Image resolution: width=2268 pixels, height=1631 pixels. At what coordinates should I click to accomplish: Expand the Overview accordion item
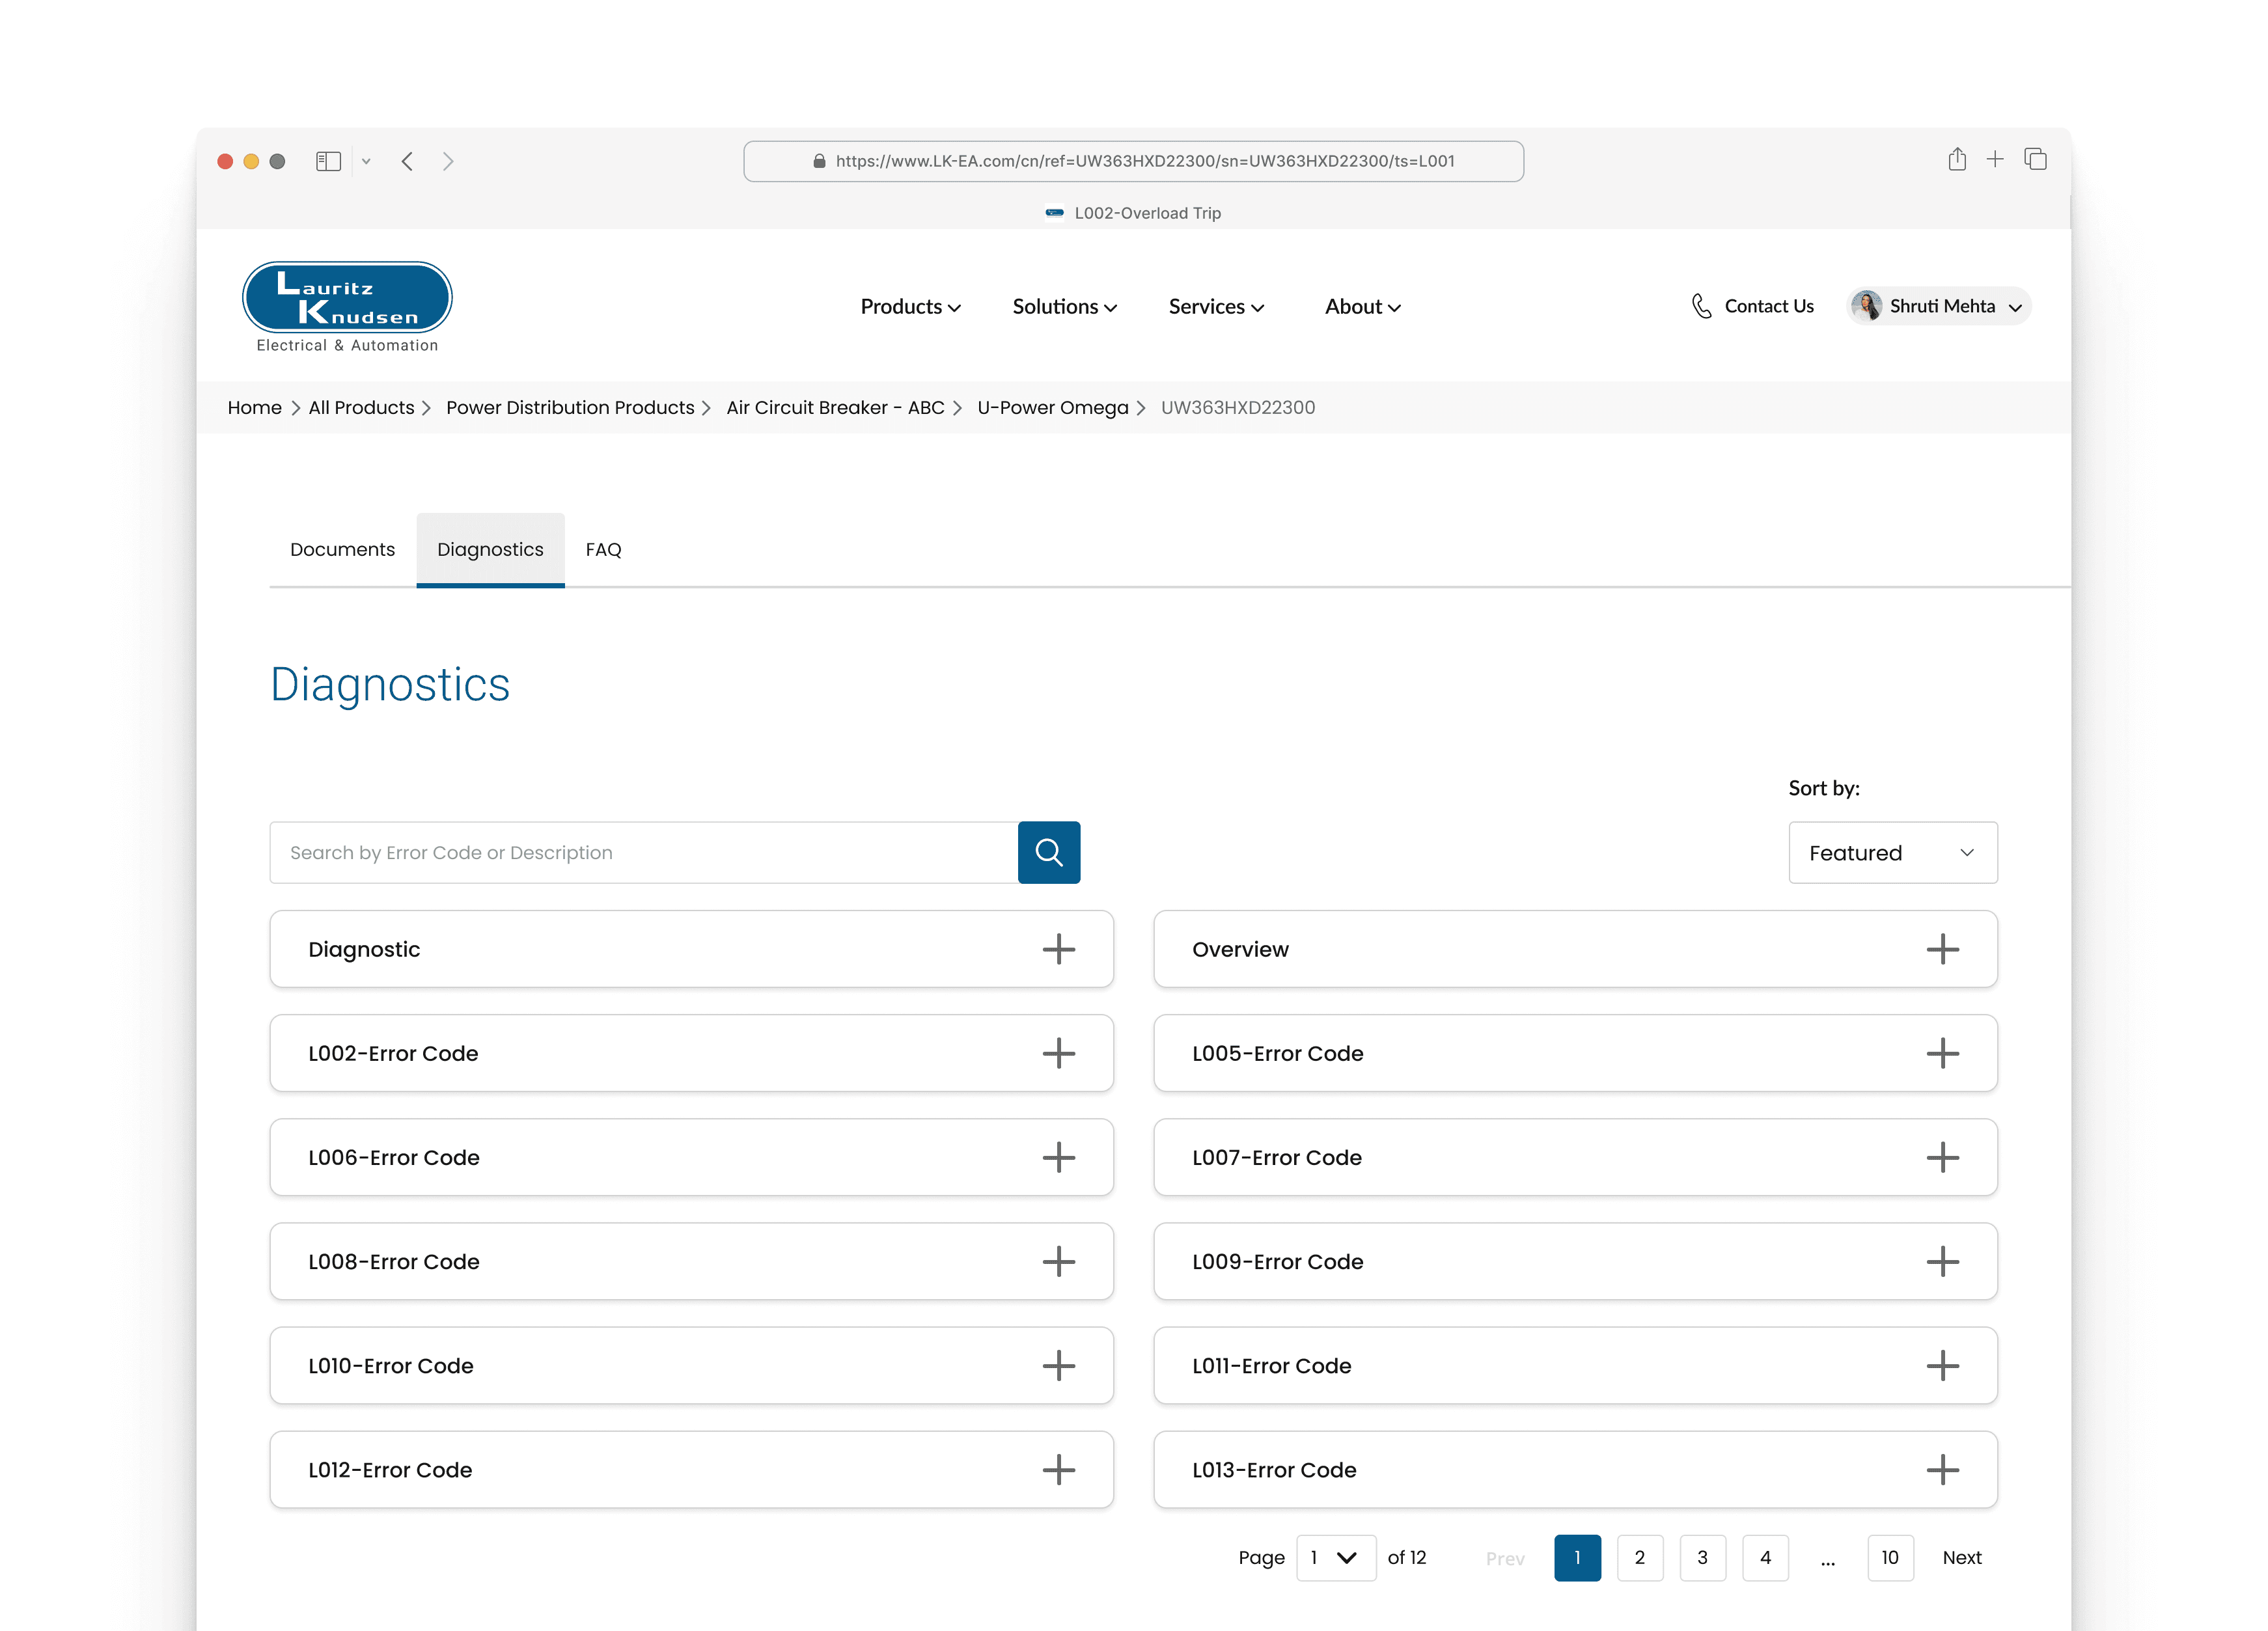click(1941, 949)
